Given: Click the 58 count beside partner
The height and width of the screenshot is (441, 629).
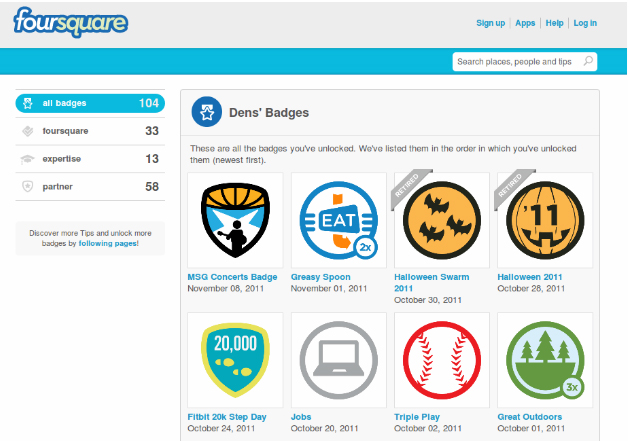Looking at the screenshot, I should coord(152,187).
